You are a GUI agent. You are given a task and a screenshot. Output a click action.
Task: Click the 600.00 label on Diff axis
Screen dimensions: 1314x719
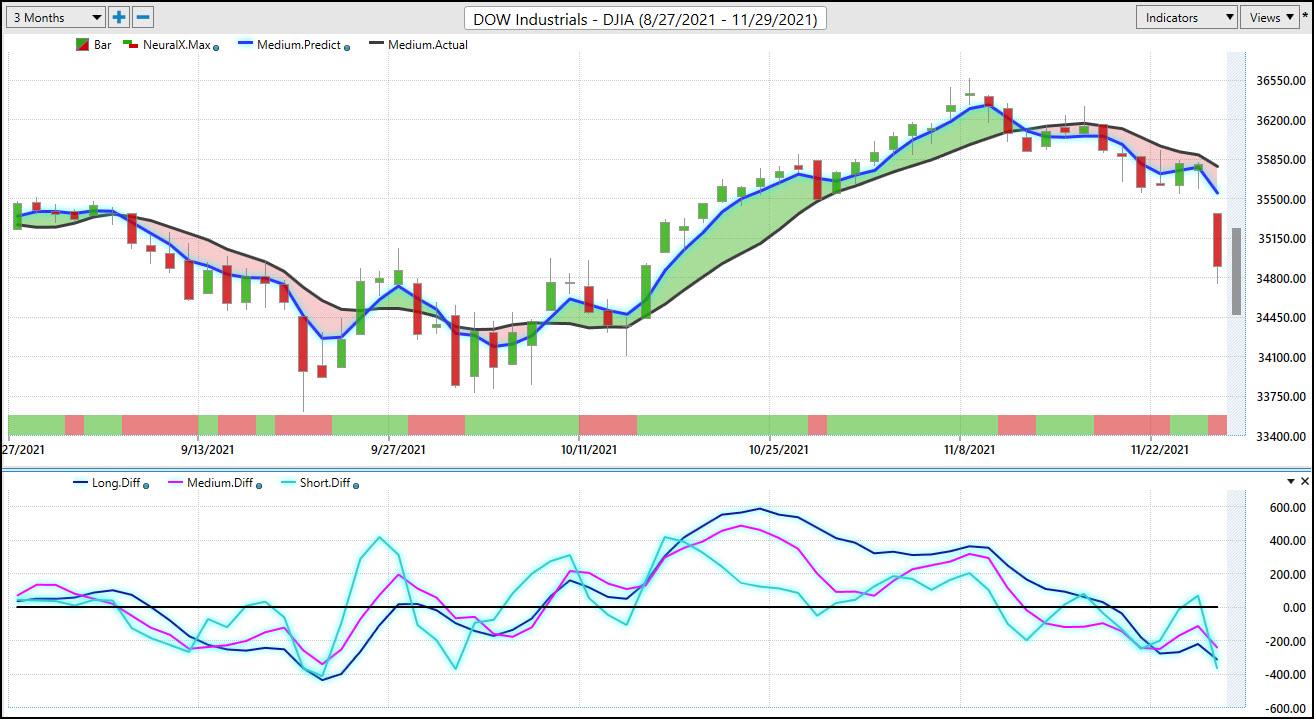pos(1288,507)
